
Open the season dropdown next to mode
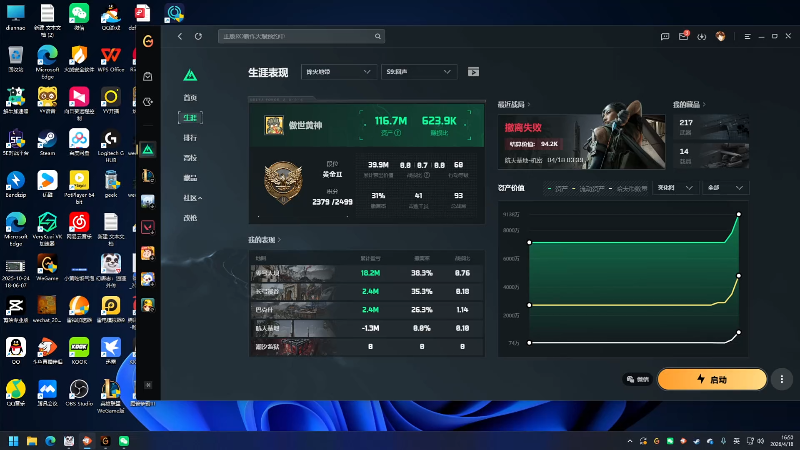point(419,72)
